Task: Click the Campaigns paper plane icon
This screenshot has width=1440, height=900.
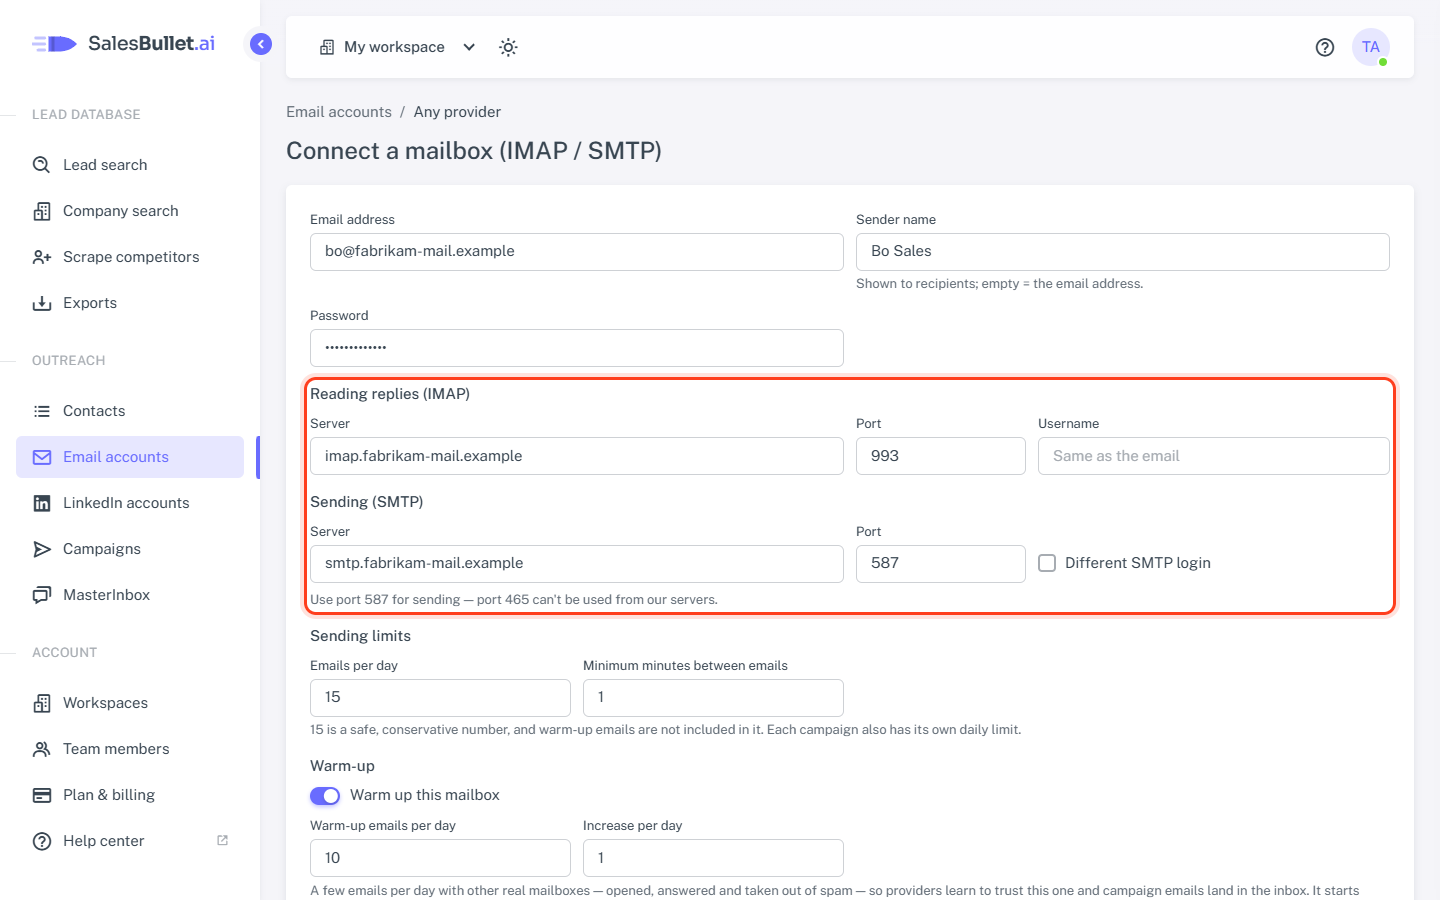Action: pyautogui.click(x=42, y=549)
